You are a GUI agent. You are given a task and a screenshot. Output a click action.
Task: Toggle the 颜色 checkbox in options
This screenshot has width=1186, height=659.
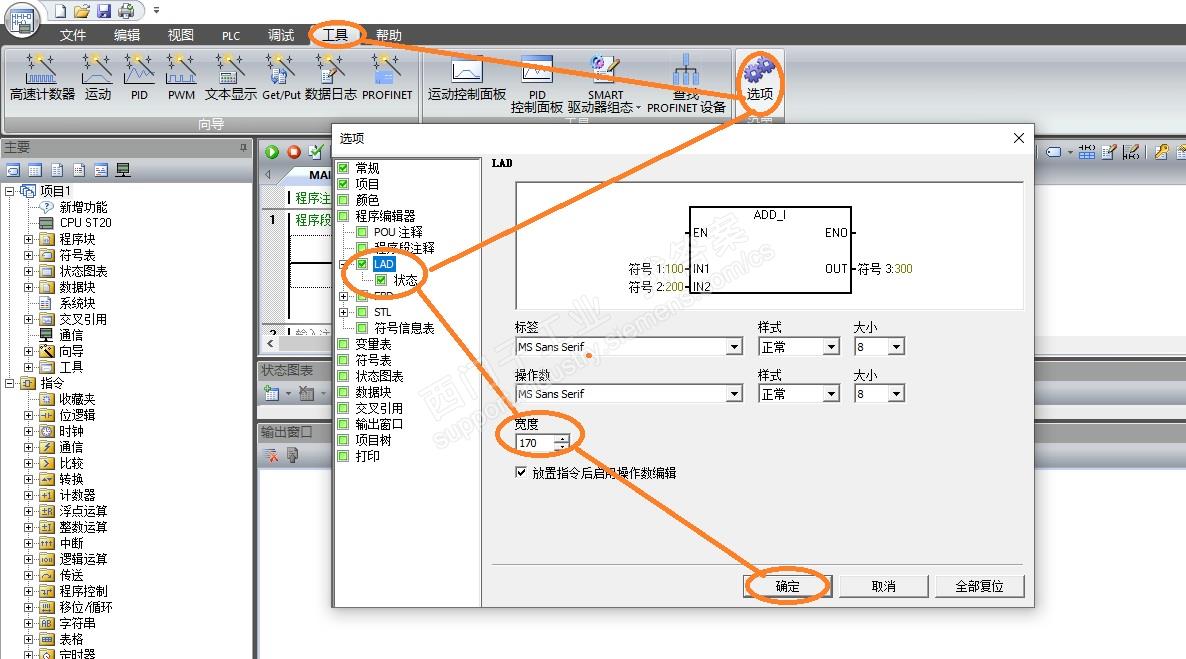(x=343, y=200)
